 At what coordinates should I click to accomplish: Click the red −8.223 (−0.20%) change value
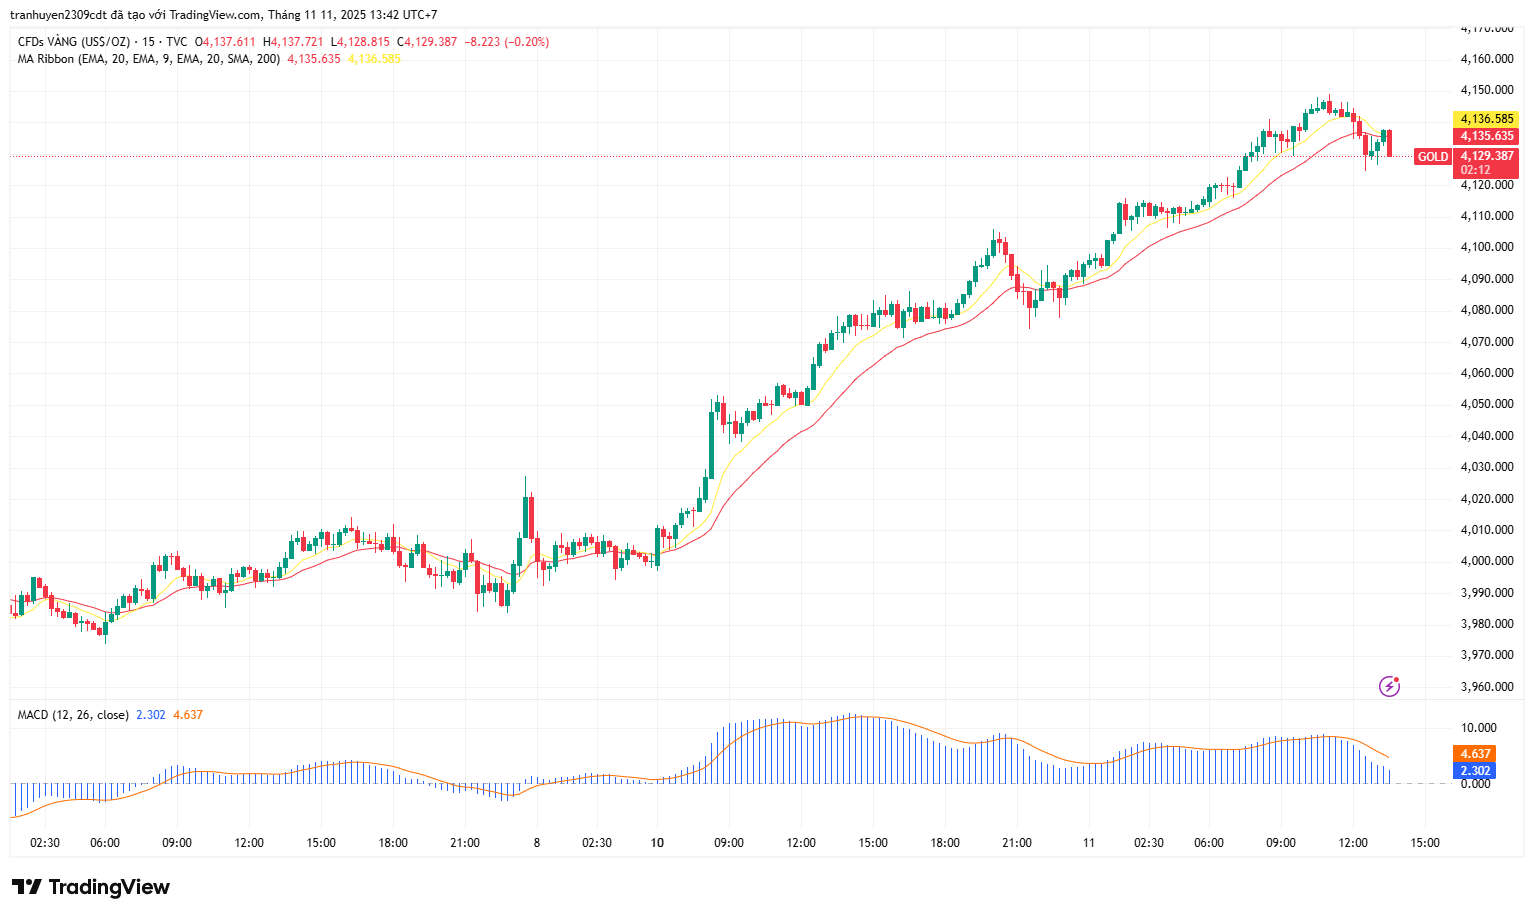506,42
